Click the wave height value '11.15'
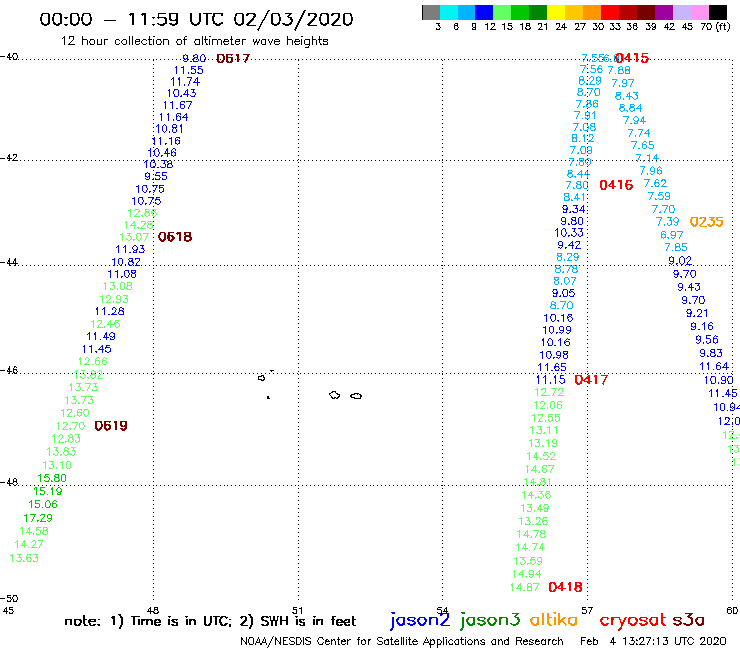This screenshot has width=740, height=650. pos(550,380)
